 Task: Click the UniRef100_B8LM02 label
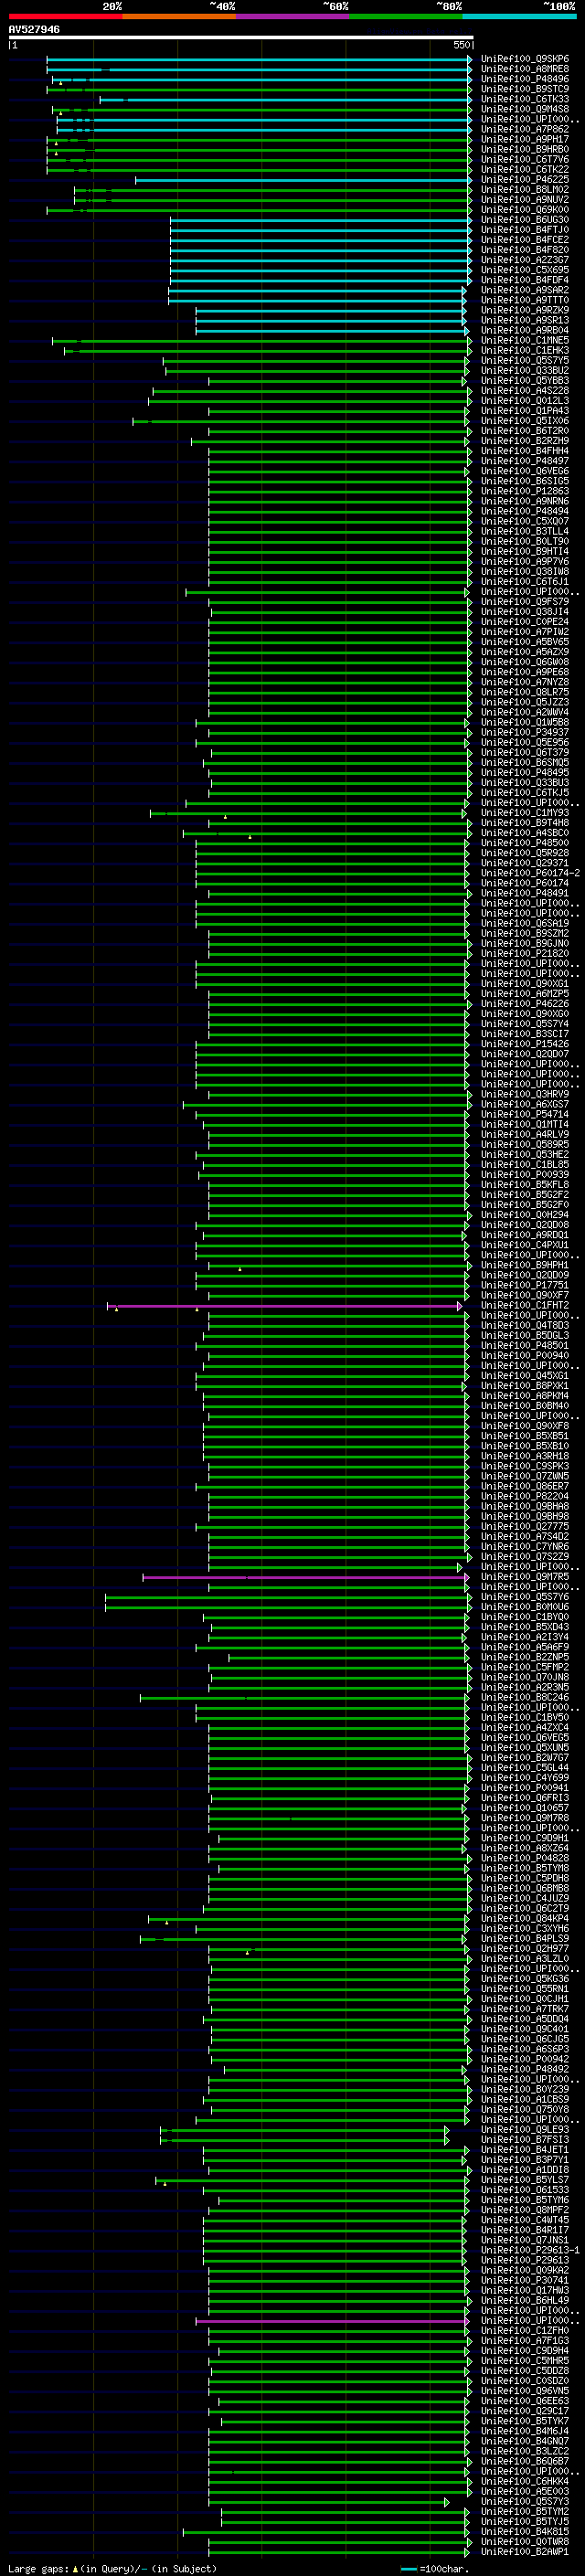[524, 190]
